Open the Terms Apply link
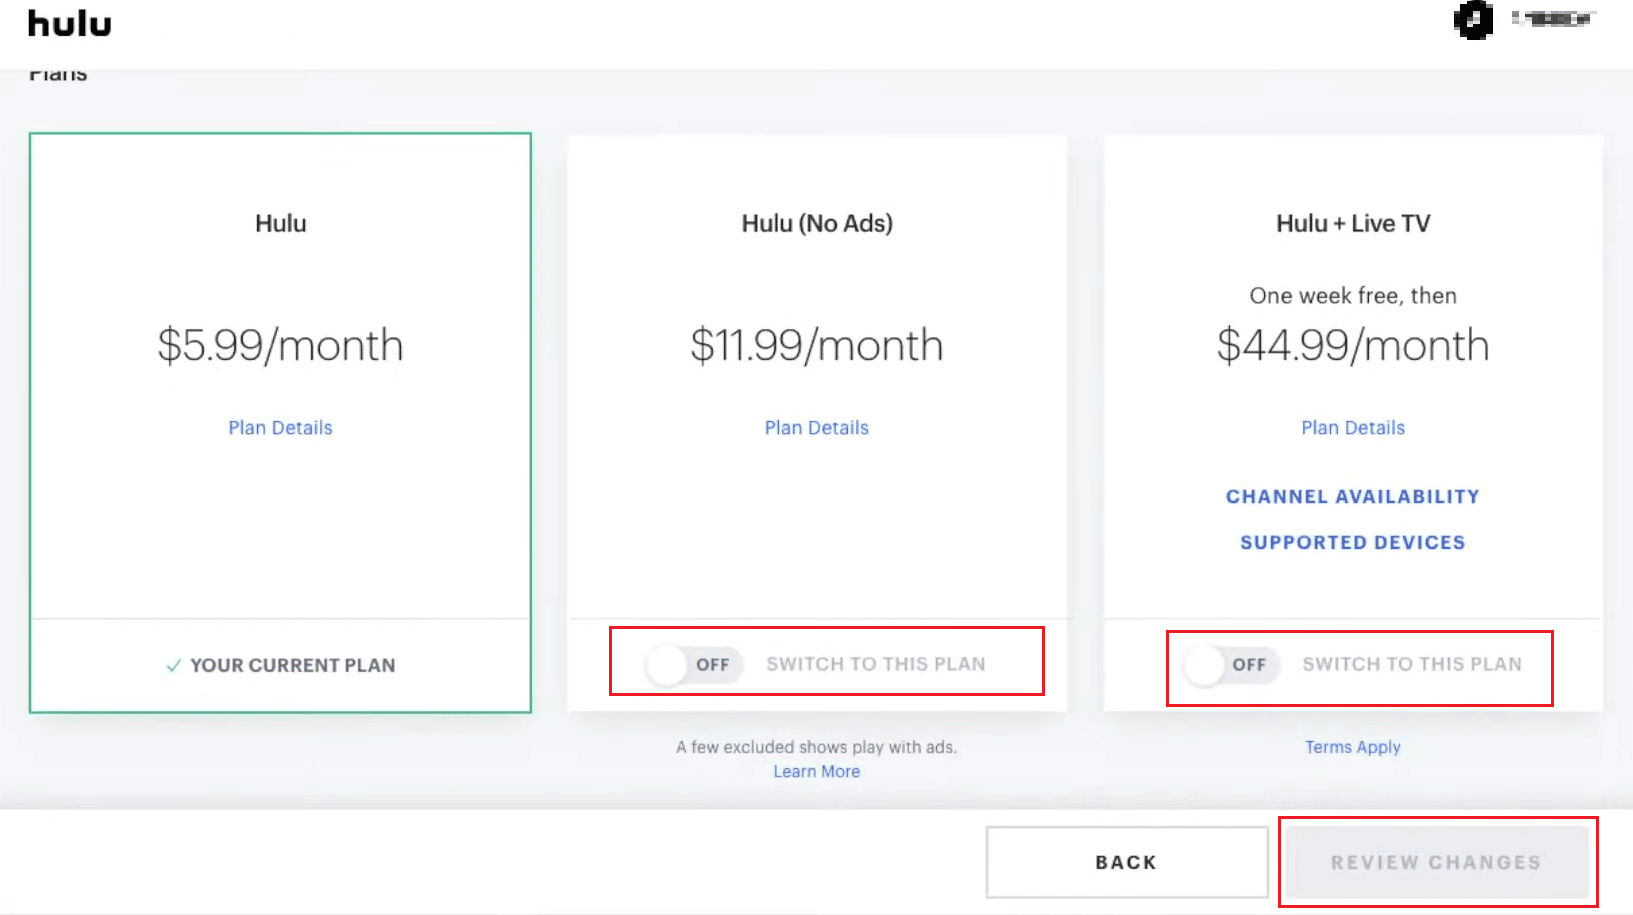1633x915 pixels. coord(1353,747)
